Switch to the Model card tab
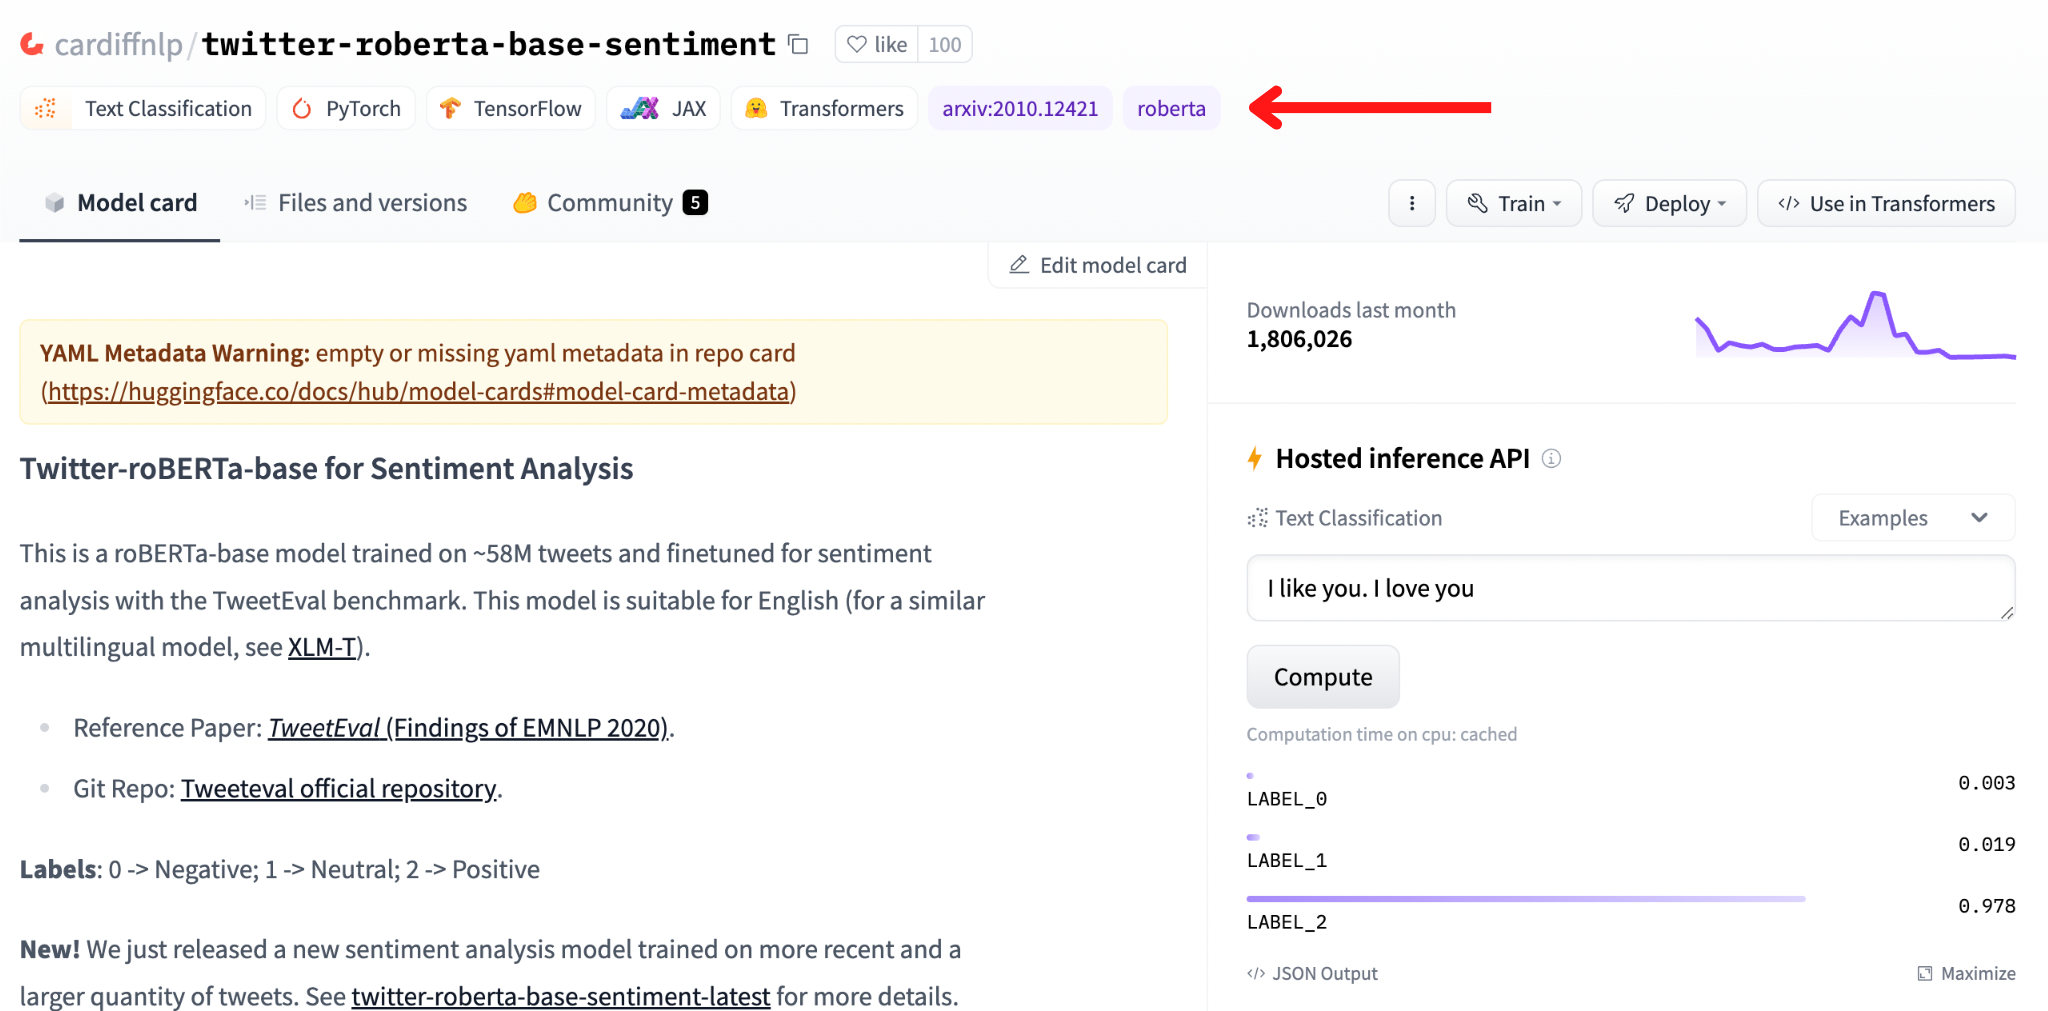 [120, 203]
